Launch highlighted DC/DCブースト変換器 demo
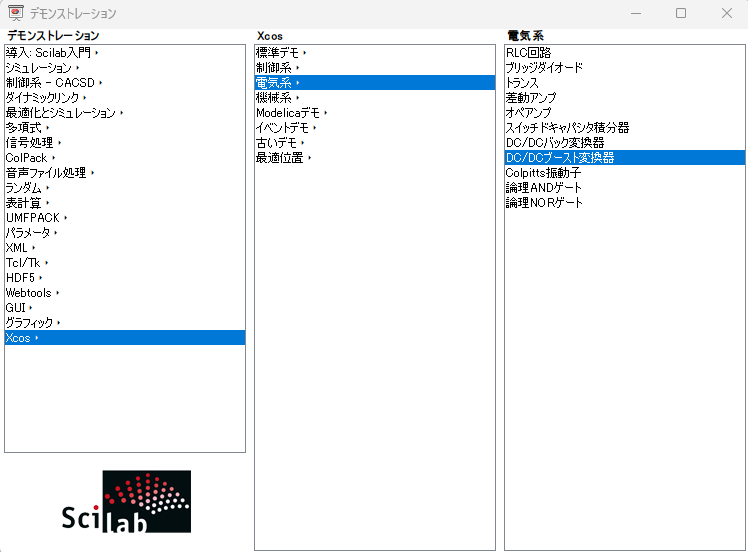748x552 pixels. click(625, 157)
